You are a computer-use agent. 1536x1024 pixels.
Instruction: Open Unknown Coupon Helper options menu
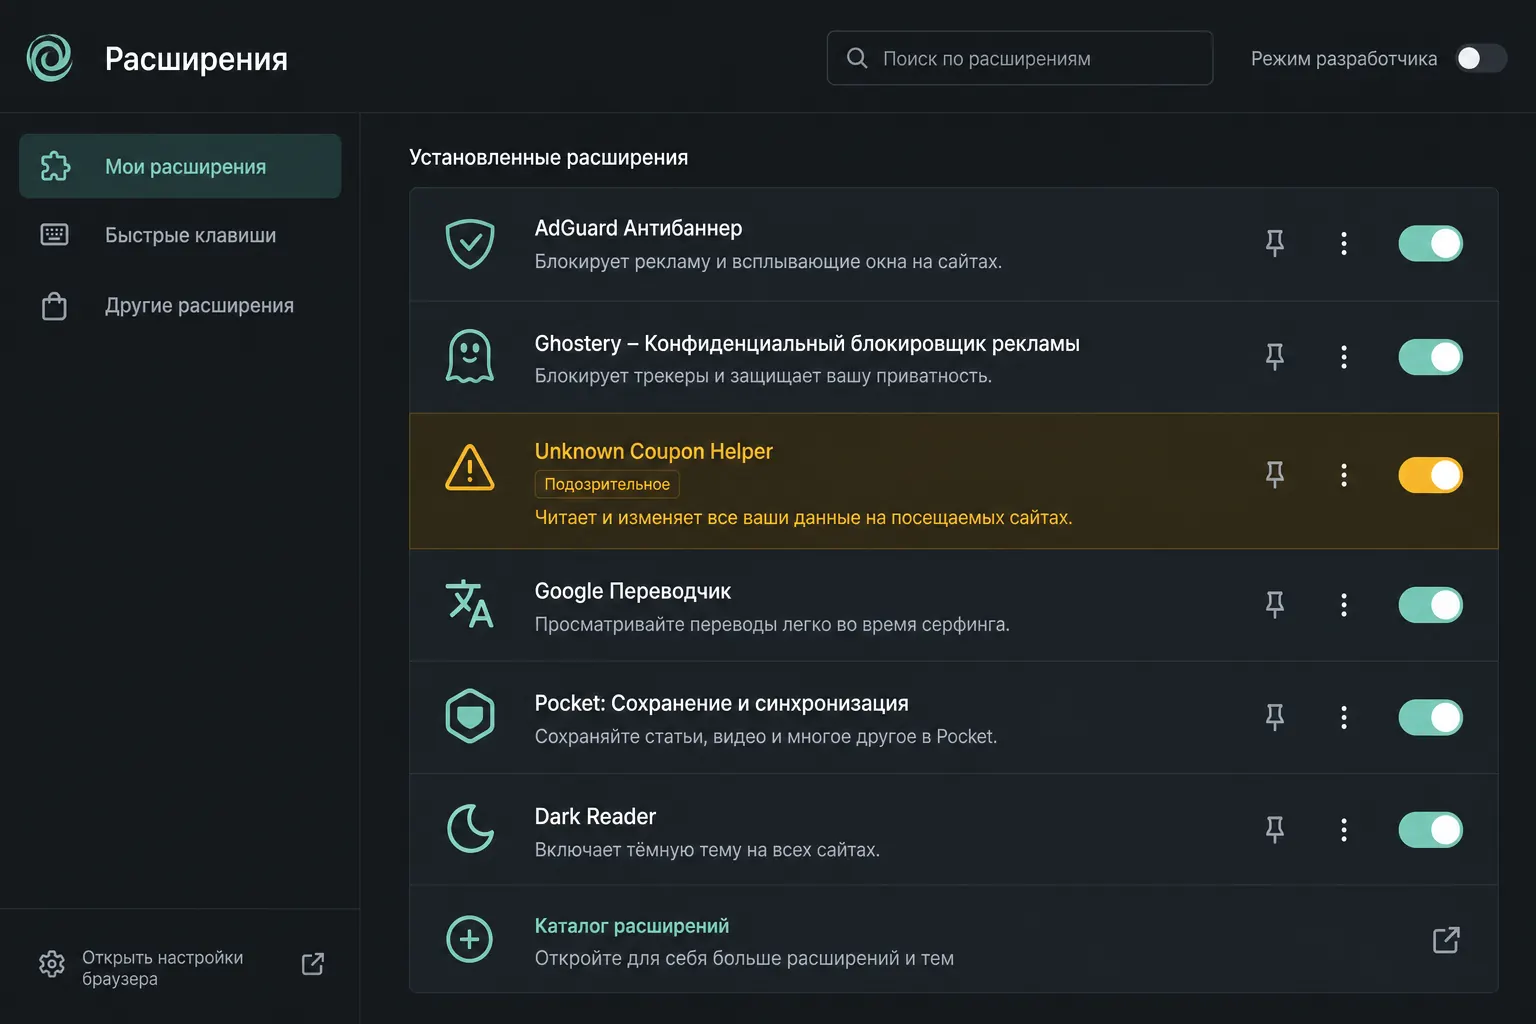point(1344,475)
